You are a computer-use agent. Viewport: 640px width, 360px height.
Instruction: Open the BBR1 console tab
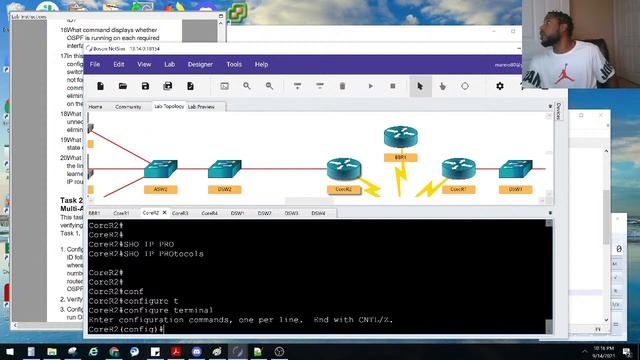(94, 213)
